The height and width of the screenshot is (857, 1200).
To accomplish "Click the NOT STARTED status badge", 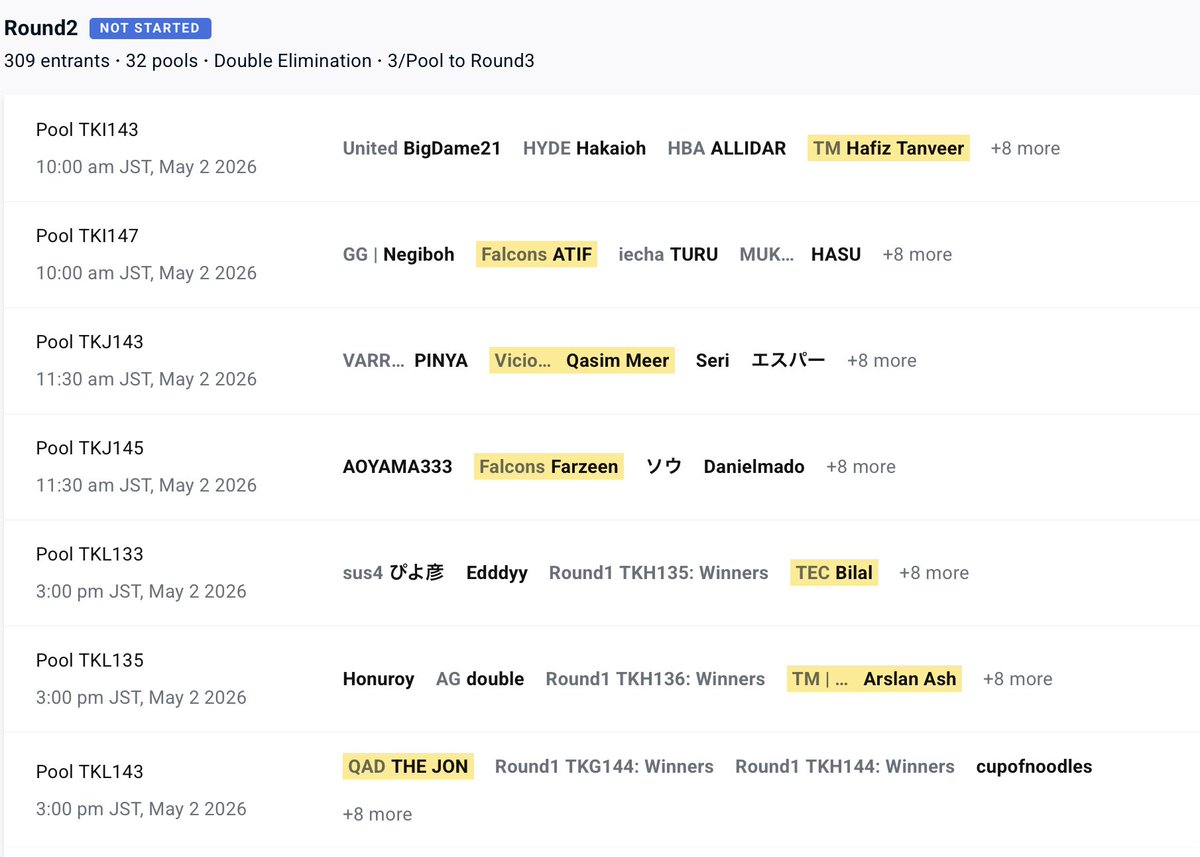I will [x=150, y=28].
